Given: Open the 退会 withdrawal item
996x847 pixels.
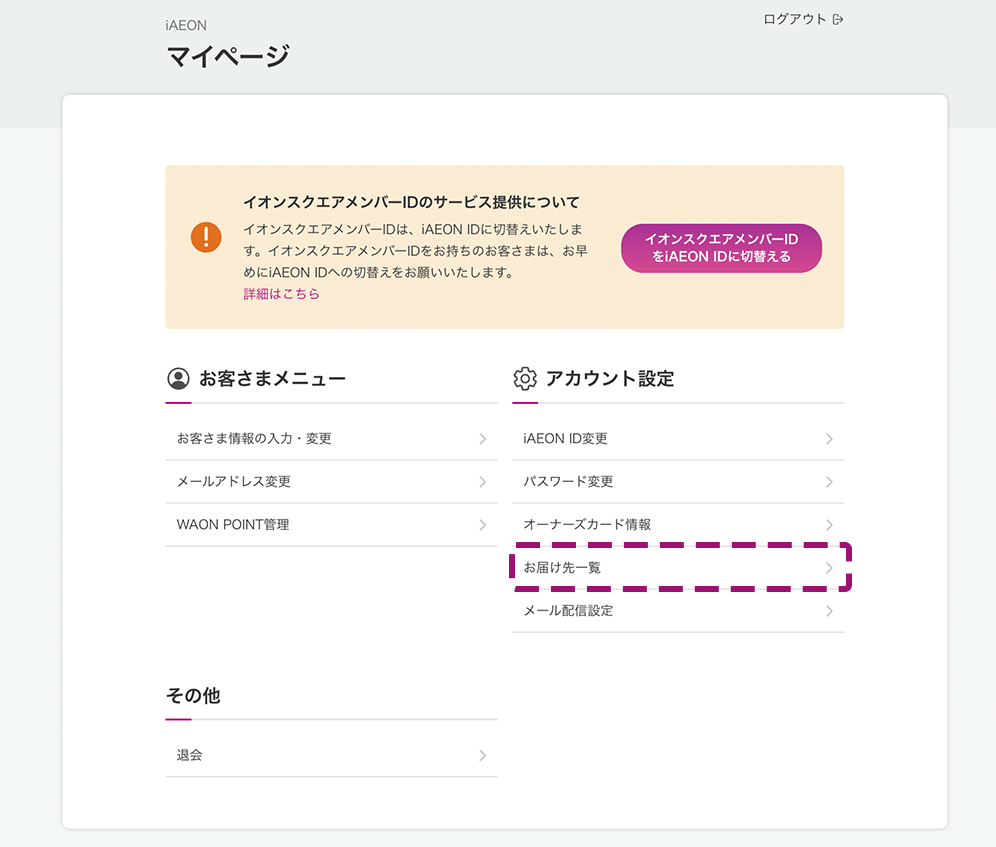Looking at the screenshot, I should (x=331, y=755).
